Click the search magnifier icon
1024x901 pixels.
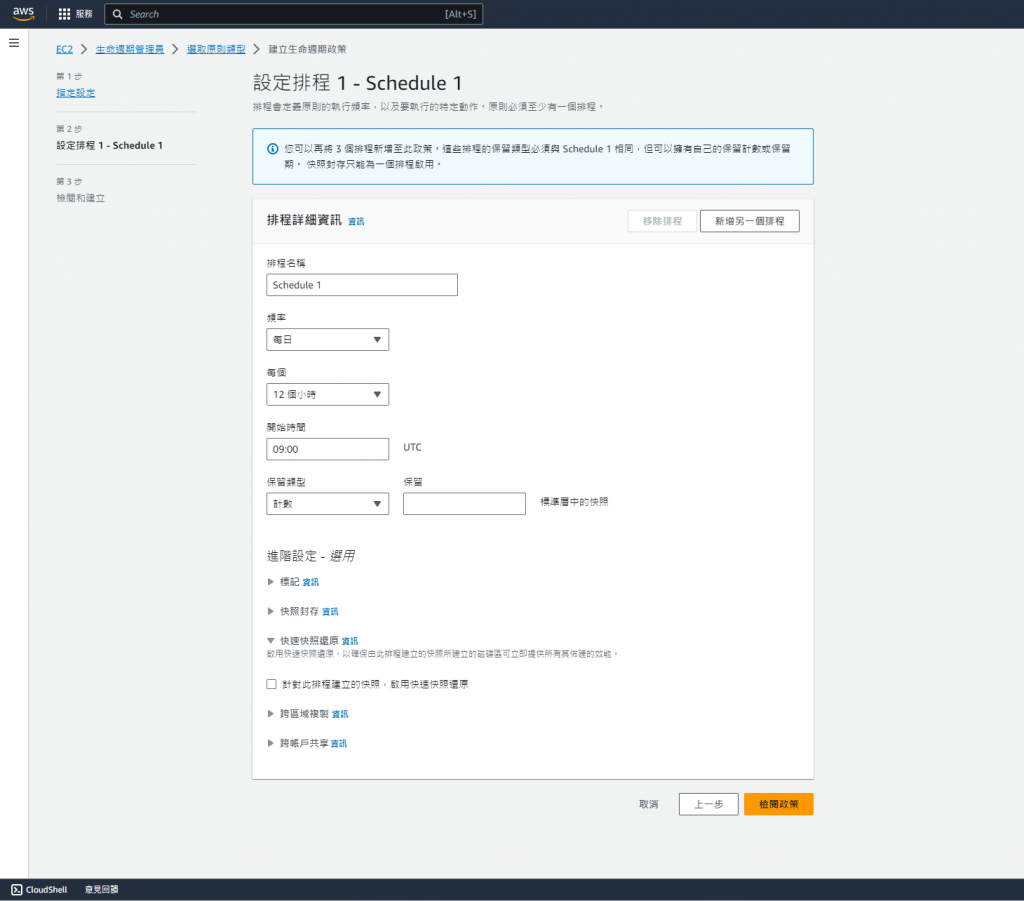point(118,14)
